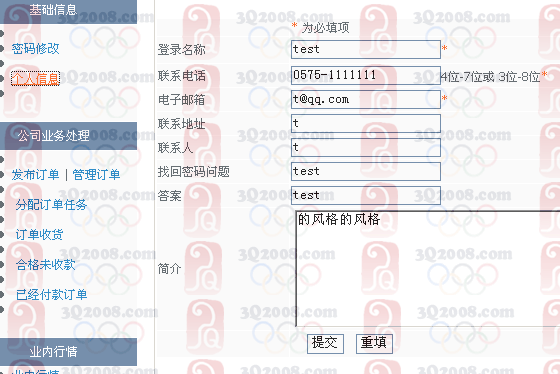
Task: Click the 联系人 contact input field
Action: pos(366,148)
